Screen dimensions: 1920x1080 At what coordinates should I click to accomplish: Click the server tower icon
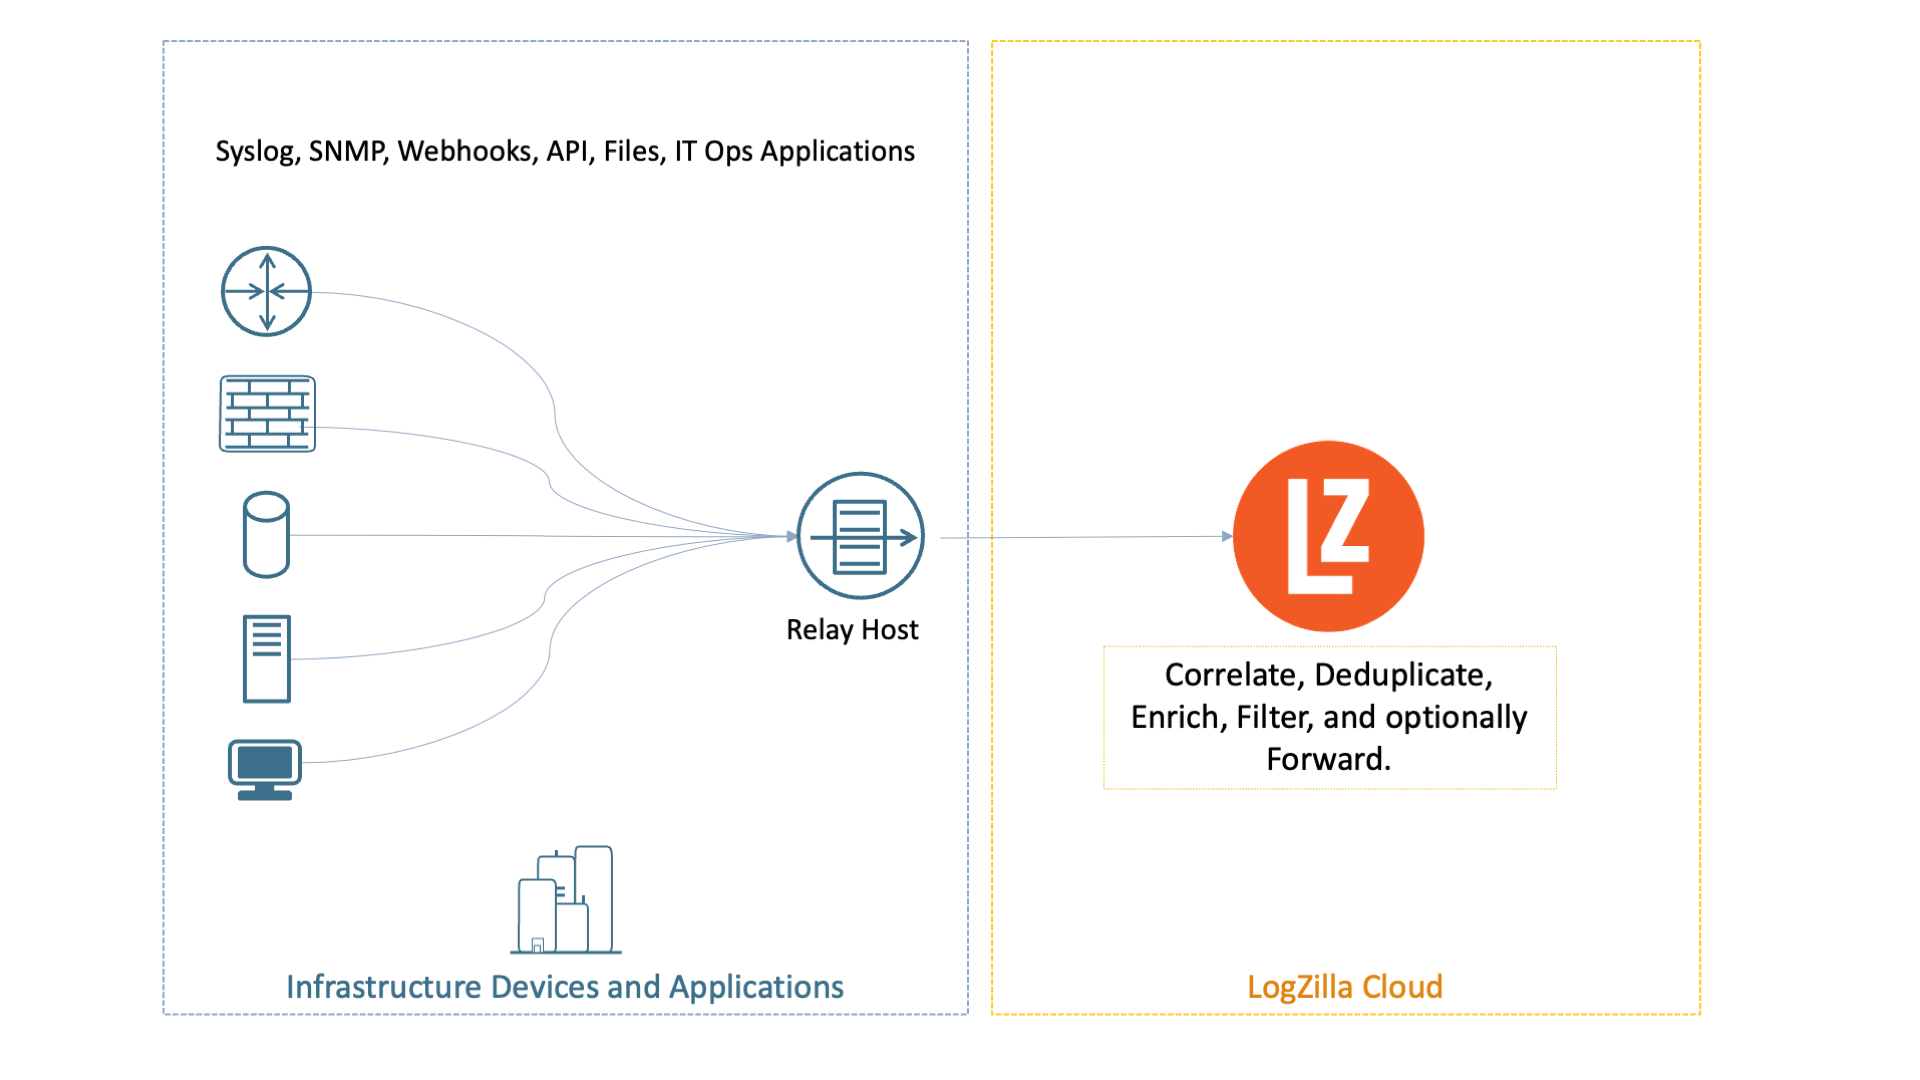coord(265,657)
